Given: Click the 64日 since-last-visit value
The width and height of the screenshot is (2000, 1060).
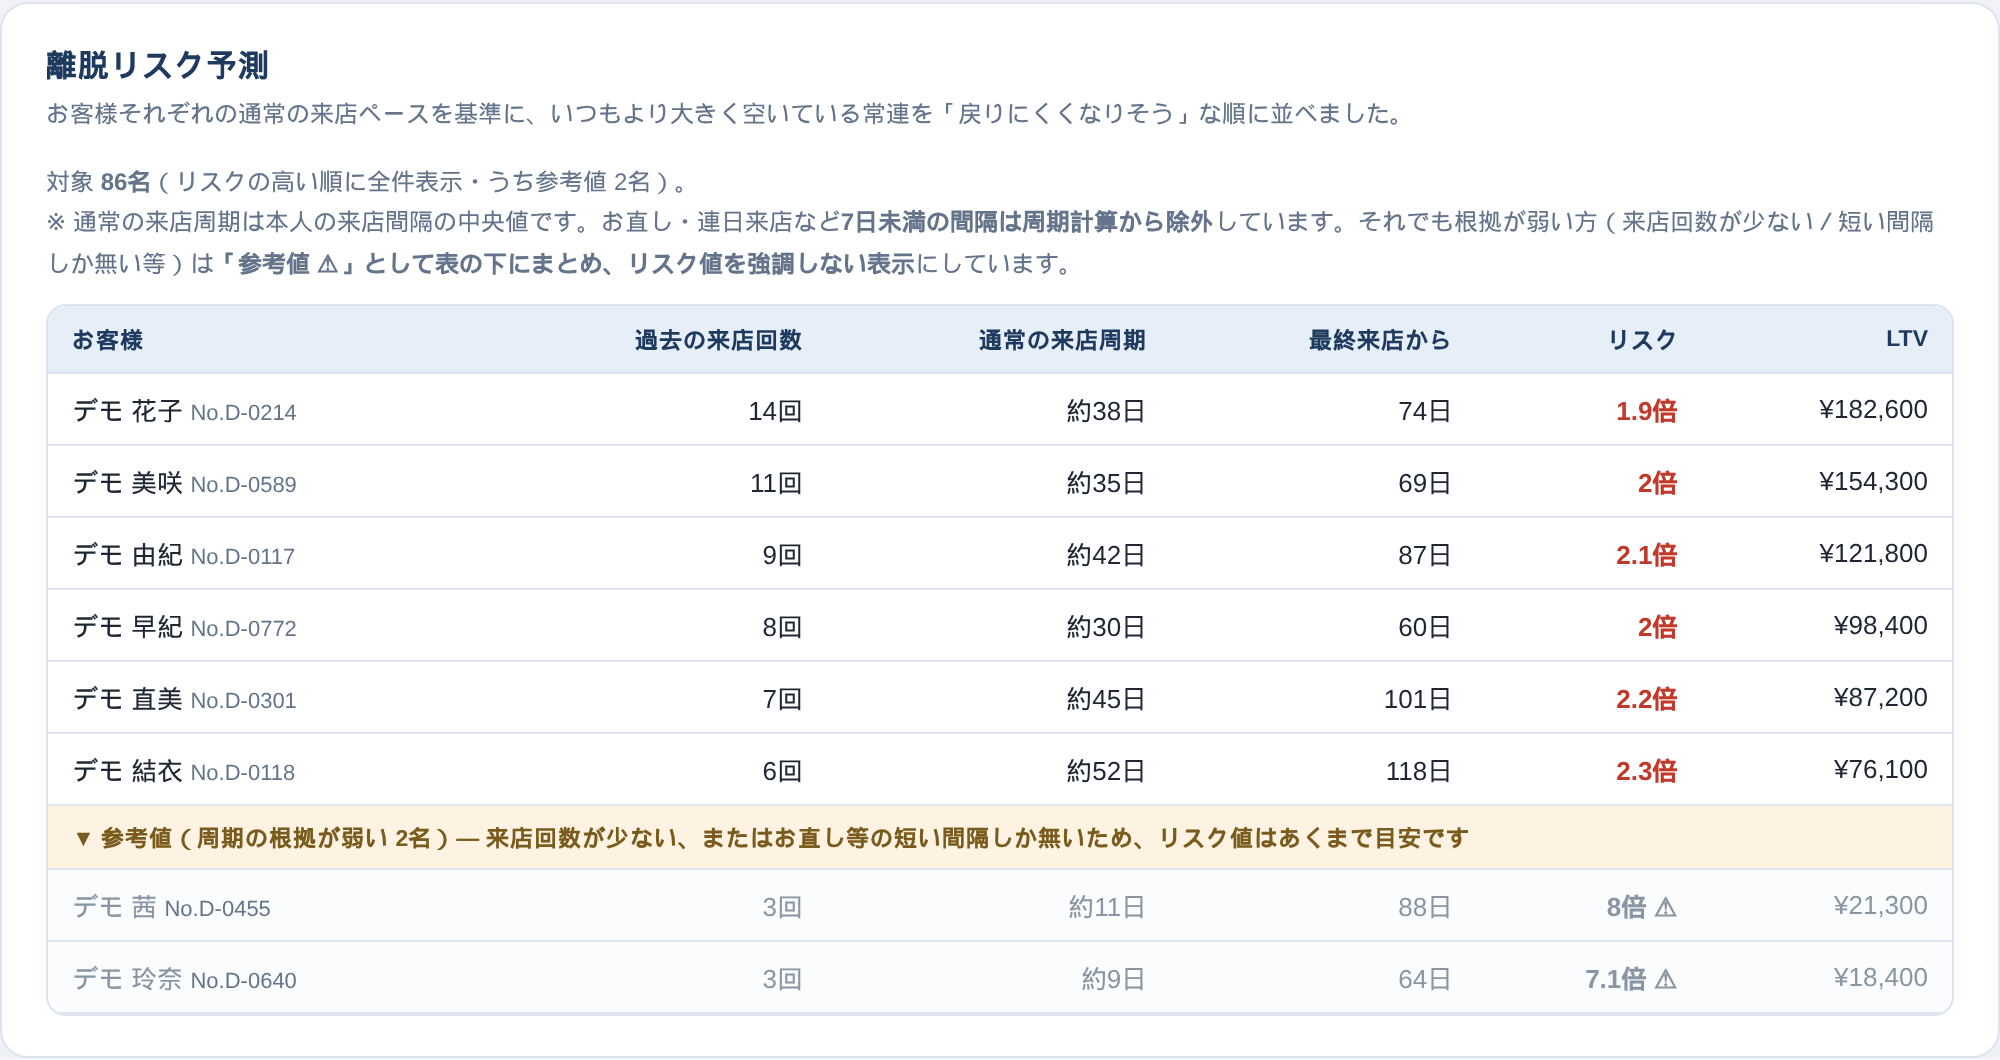Looking at the screenshot, I should (x=1424, y=979).
